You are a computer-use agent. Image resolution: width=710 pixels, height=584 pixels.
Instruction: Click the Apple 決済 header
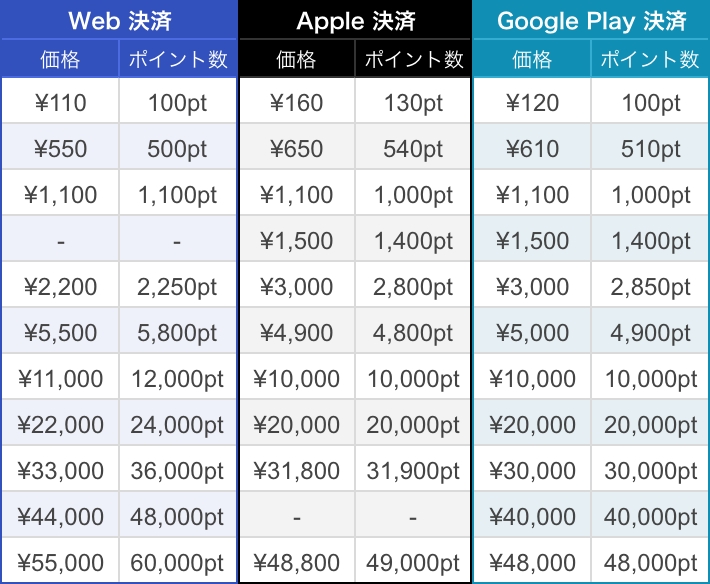click(355, 20)
